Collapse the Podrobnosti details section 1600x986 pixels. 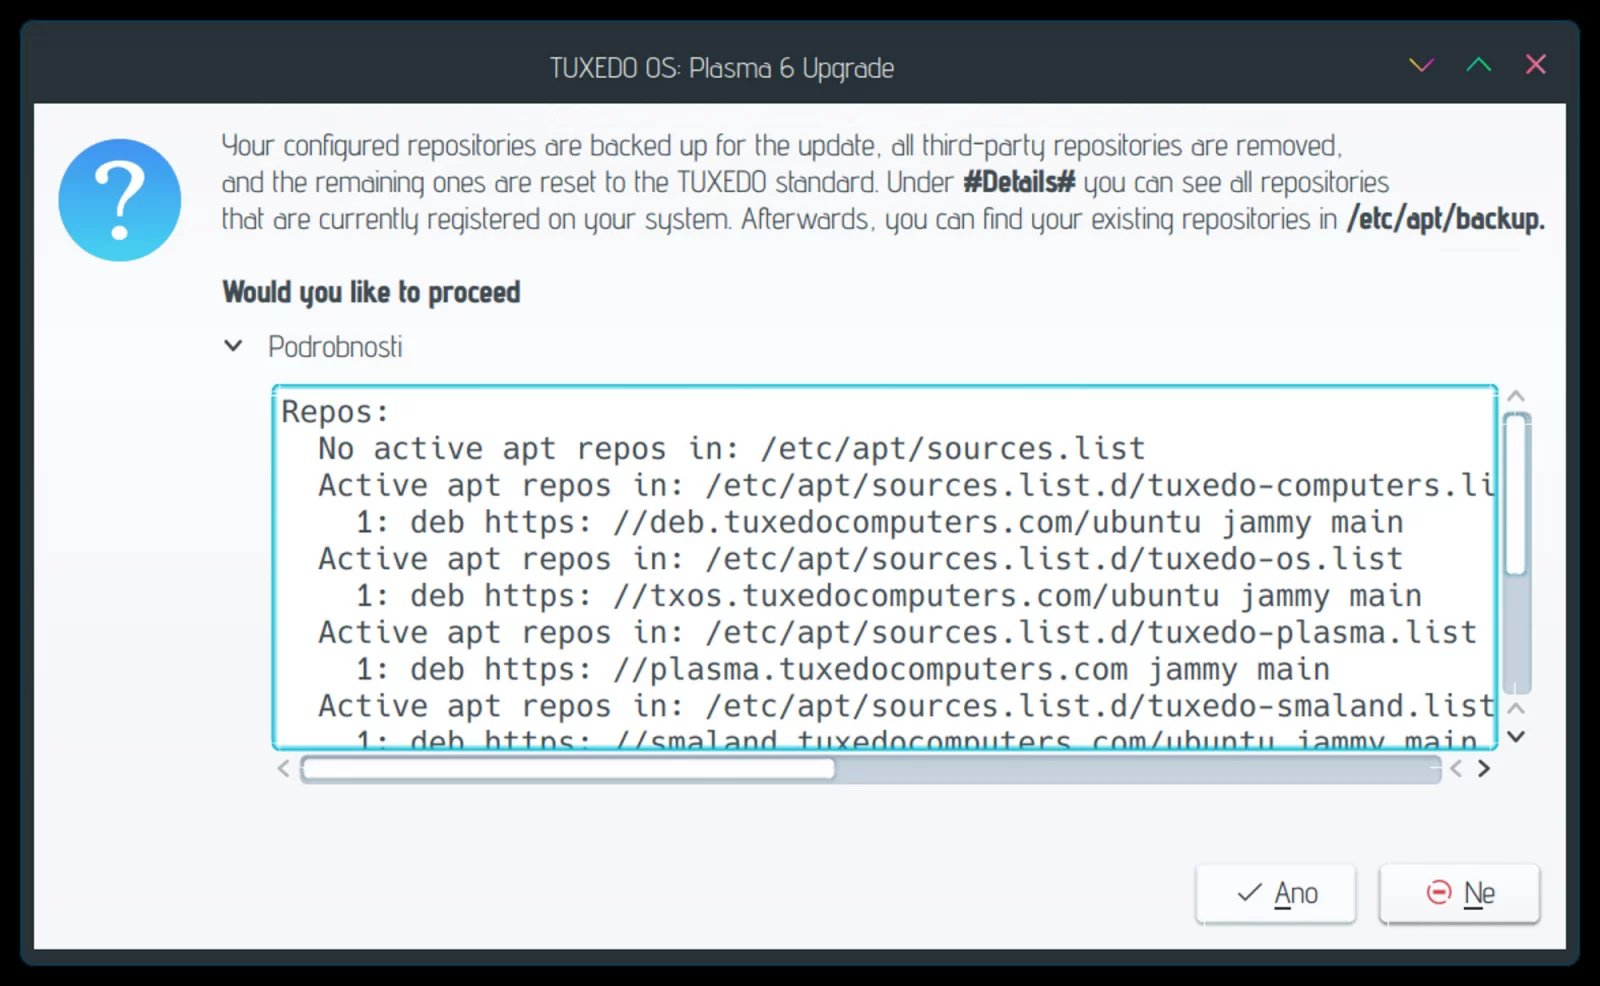point(233,346)
